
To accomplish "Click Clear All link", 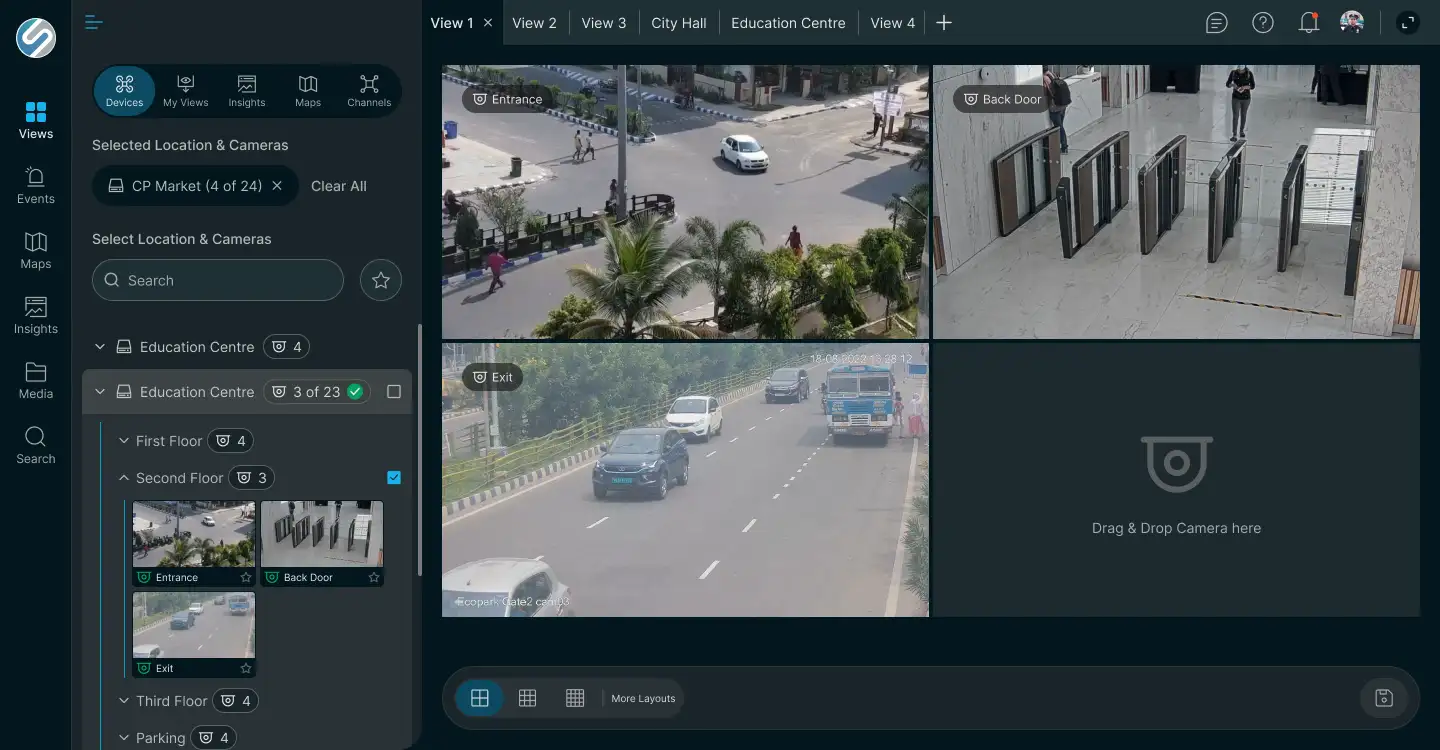I will [339, 186].
